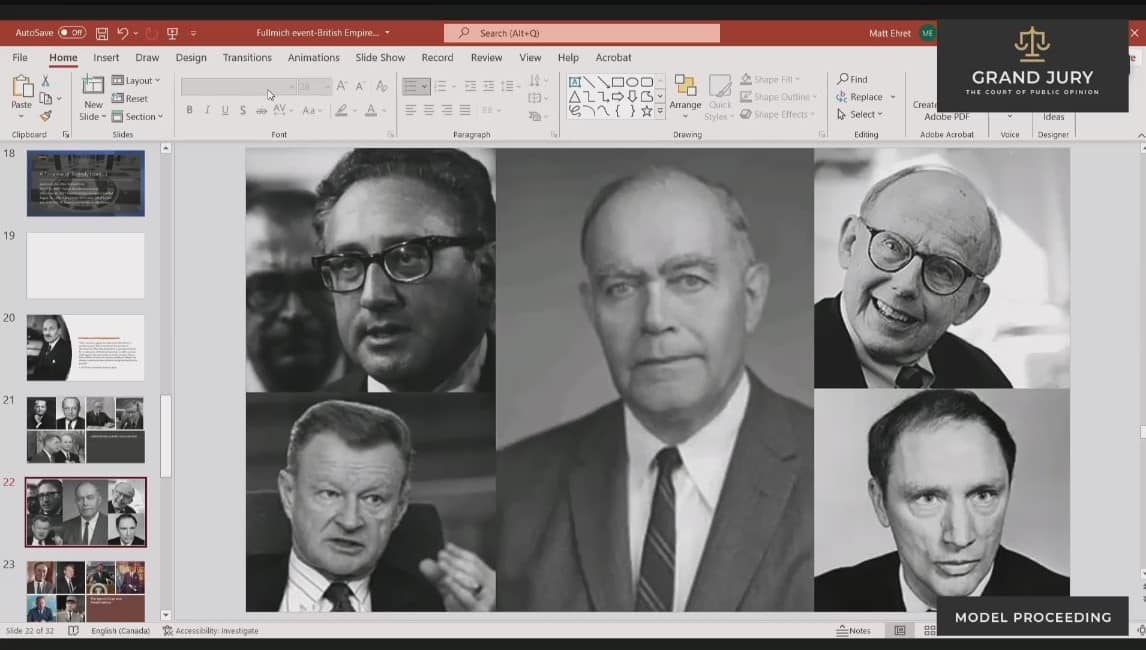Screen dimensions: 1146x650
Task: Open the Section dropdown menu
Action: pos(138,117)
